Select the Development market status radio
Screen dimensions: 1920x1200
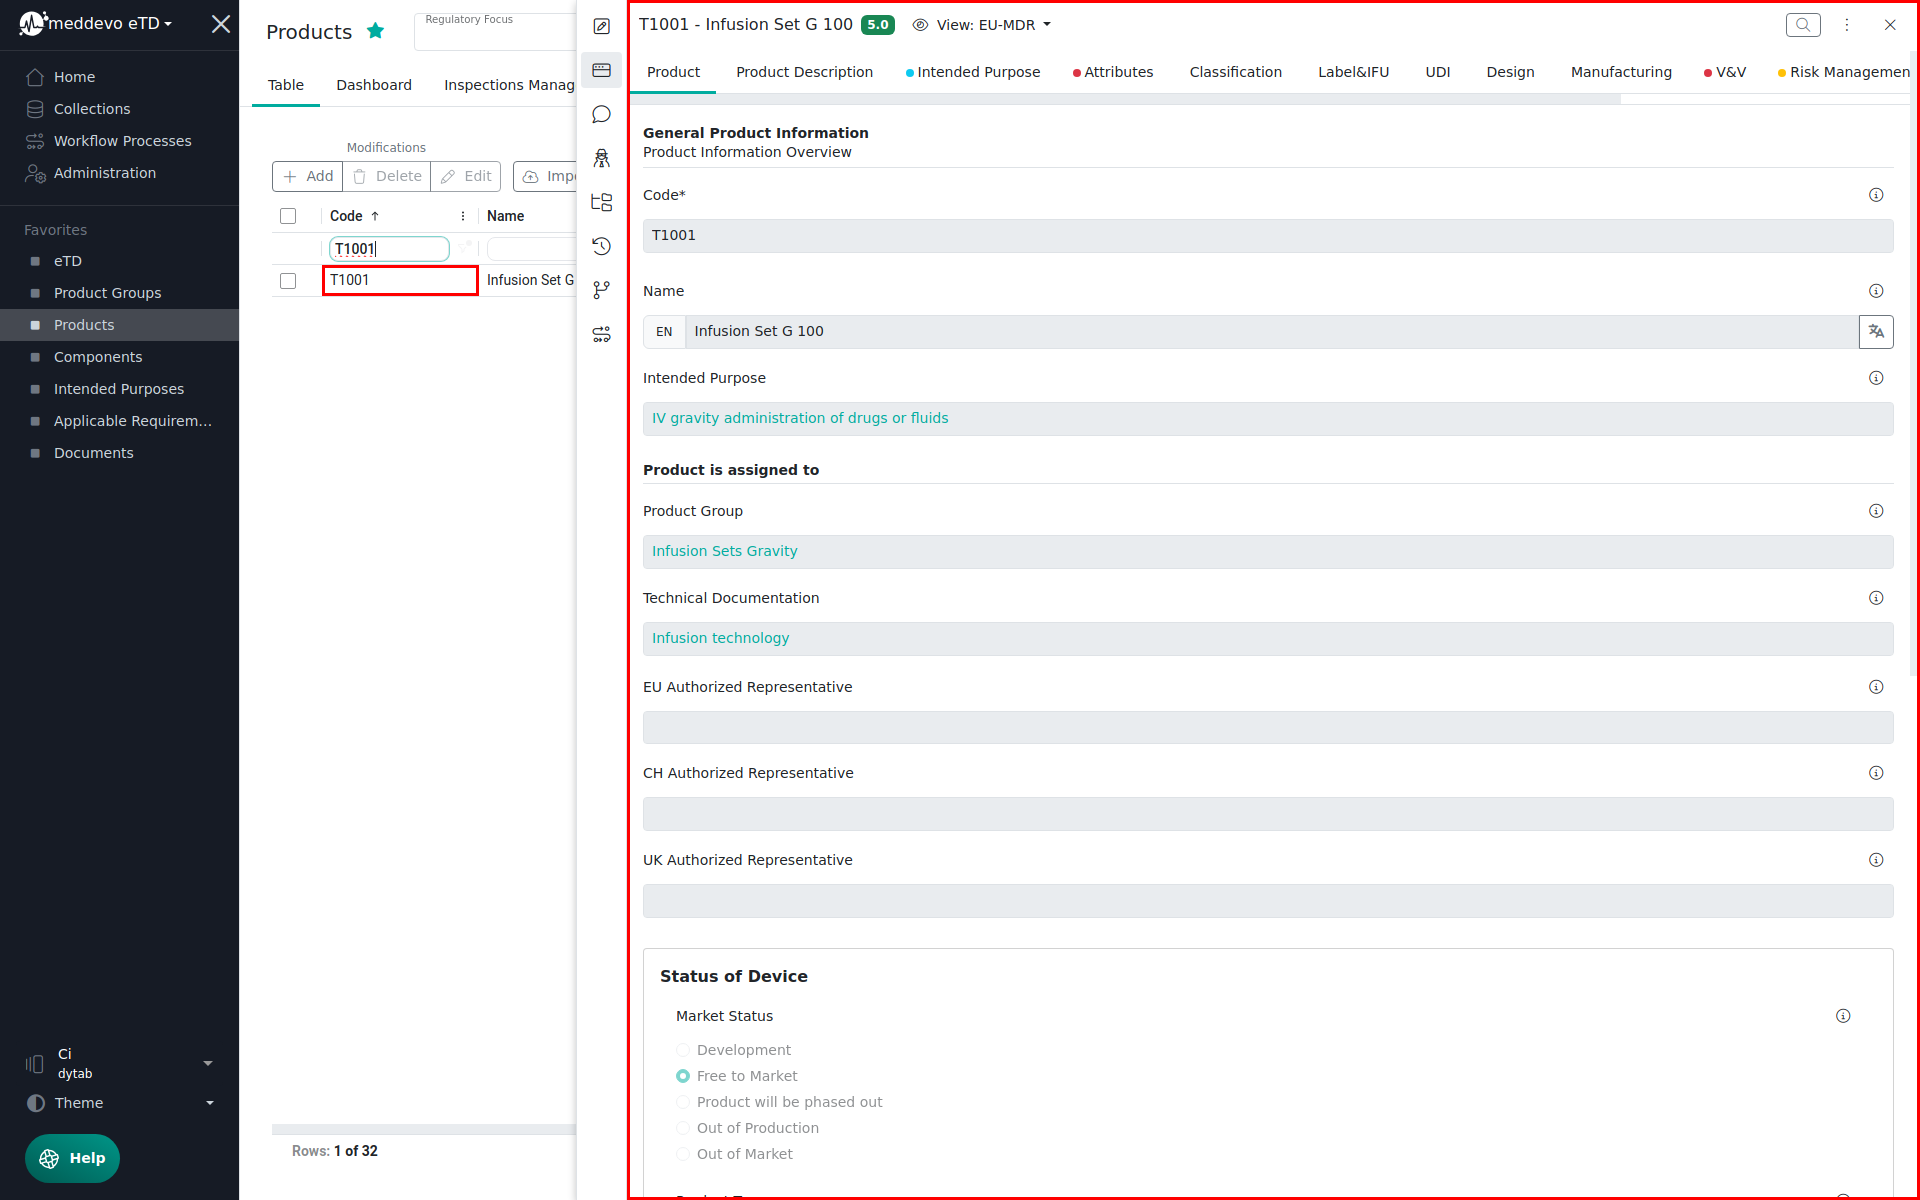[683, 1050]
